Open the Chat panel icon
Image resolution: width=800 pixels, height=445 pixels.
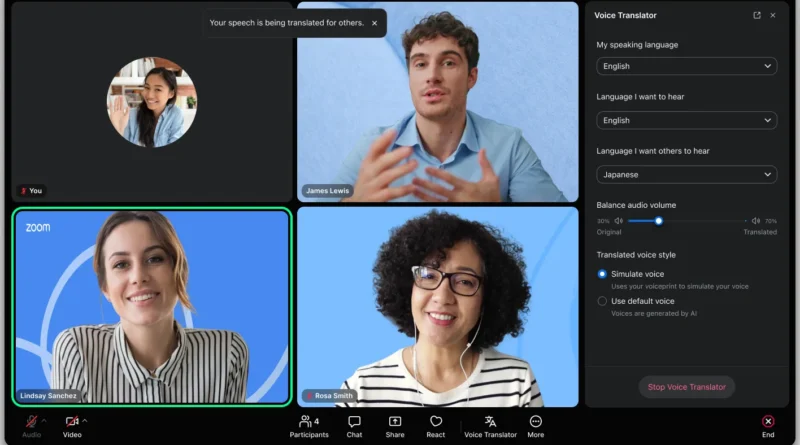click(354, 422)
